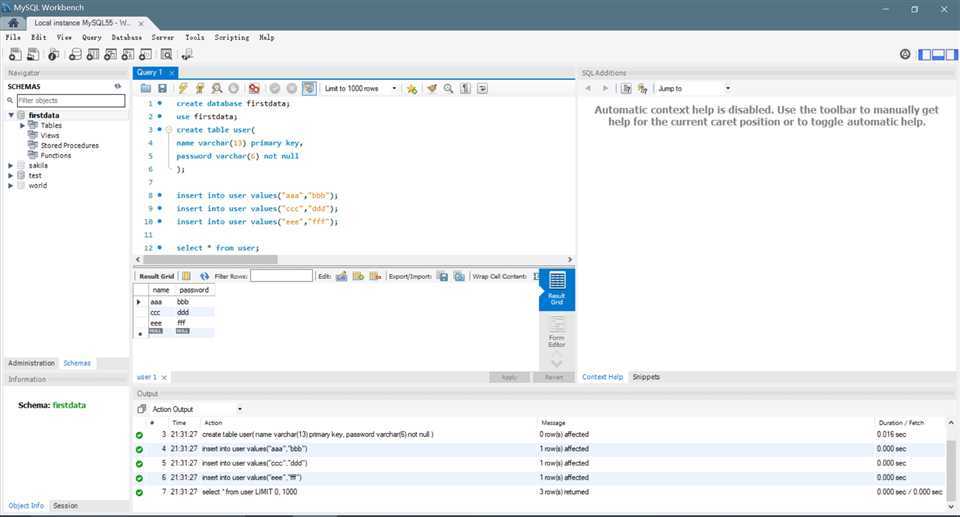Click the Filter Rows input field
The height and width of the screenshot is (517, 960).
point(282,276)
